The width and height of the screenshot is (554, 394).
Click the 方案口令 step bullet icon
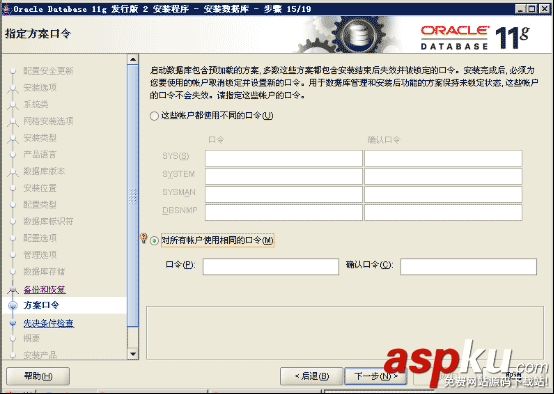tap(13, 306)
